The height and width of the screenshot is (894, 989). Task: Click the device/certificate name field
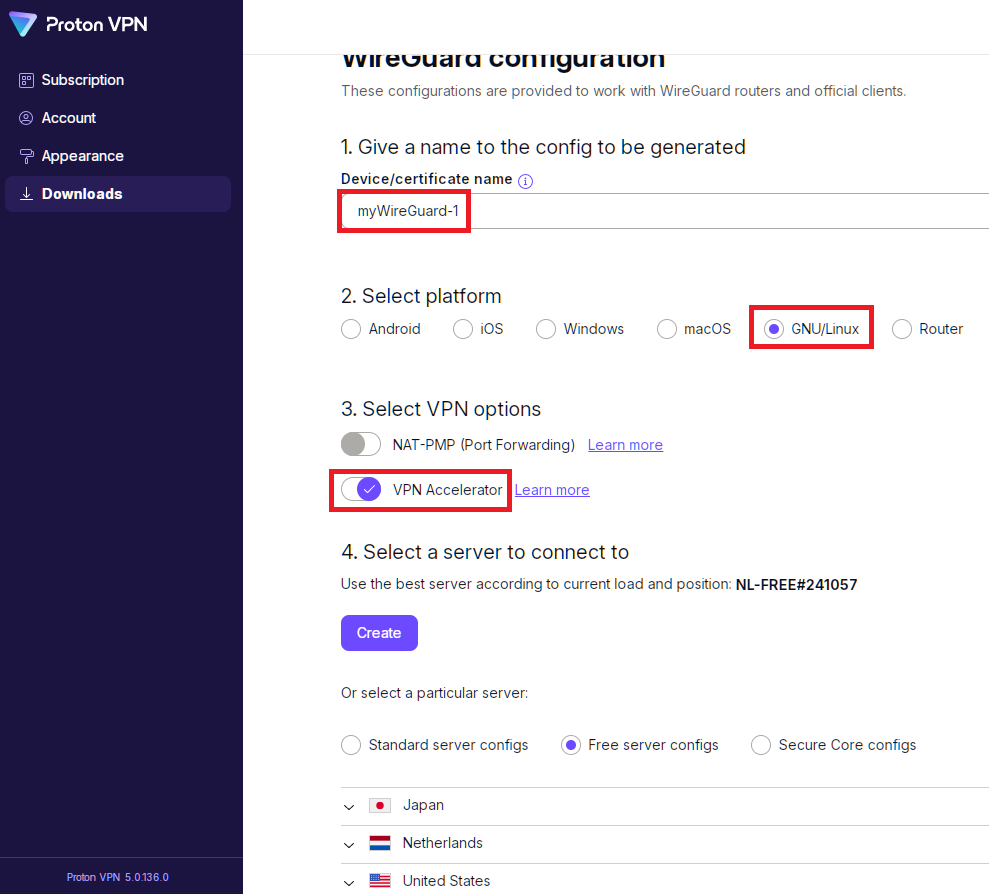tap(660, 212)
